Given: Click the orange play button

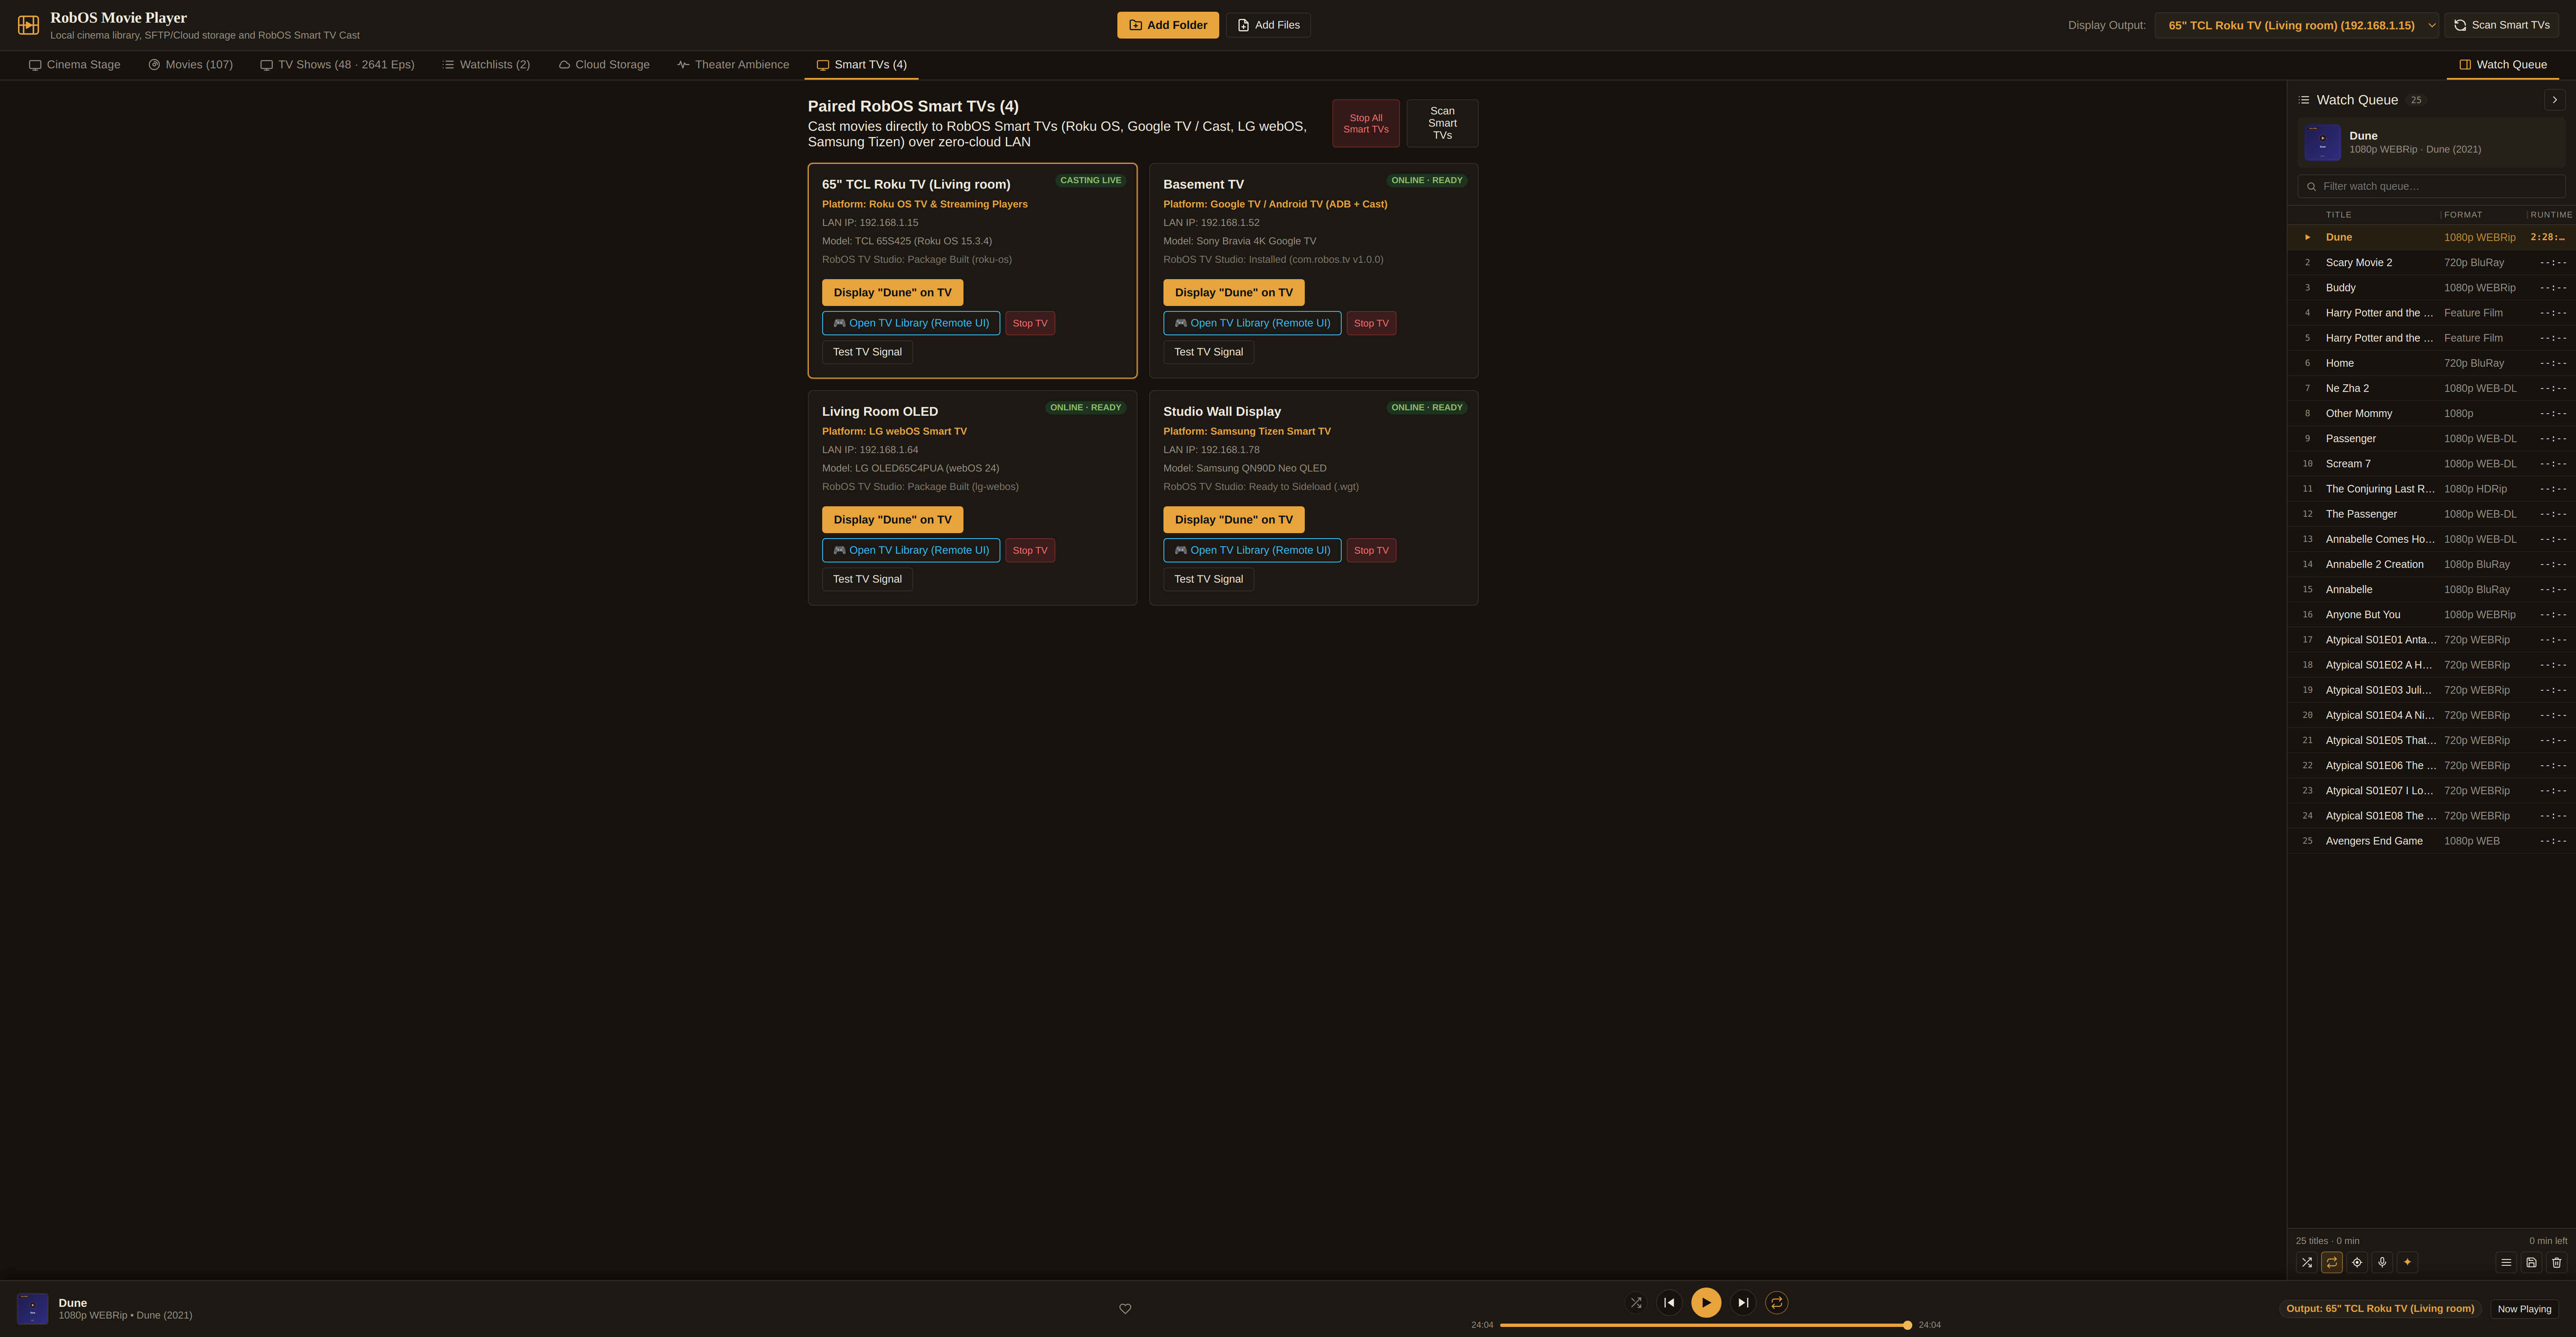Looking at the screenshot, I should pyautogui.click(x=1706, y=1302).
